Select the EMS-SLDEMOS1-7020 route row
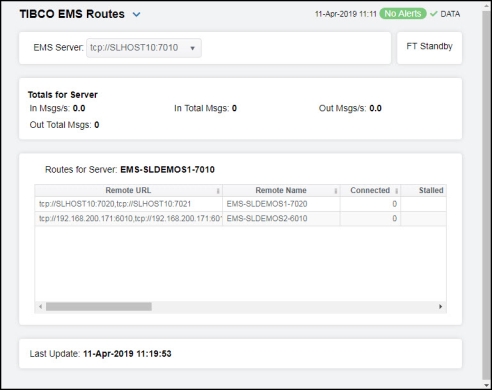492x390 pixels. click(240, 204)
